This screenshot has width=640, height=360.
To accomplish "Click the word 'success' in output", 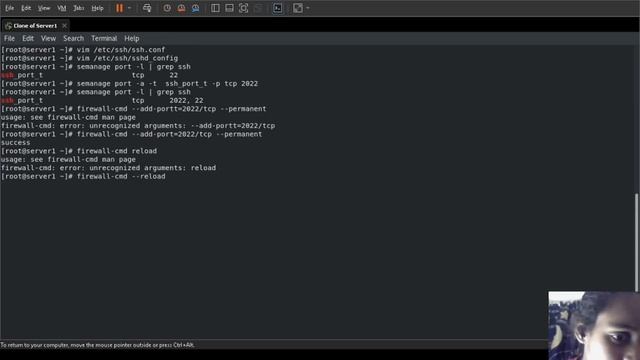I will 16,142.
